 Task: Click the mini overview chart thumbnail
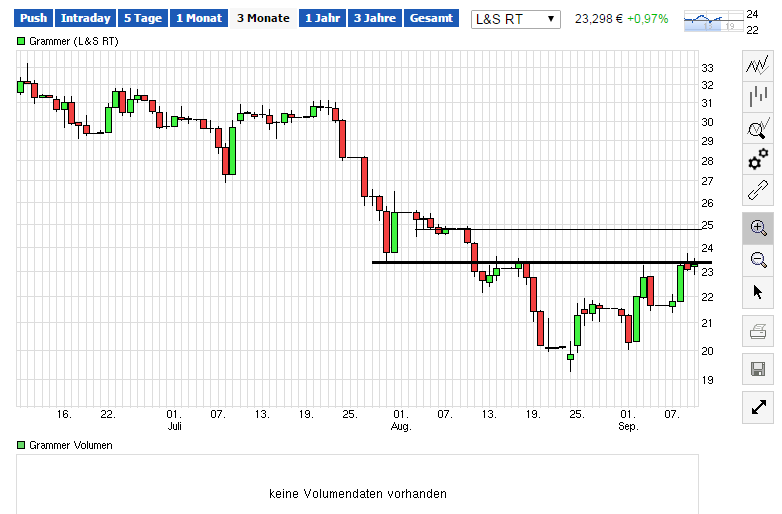point(714,21)
